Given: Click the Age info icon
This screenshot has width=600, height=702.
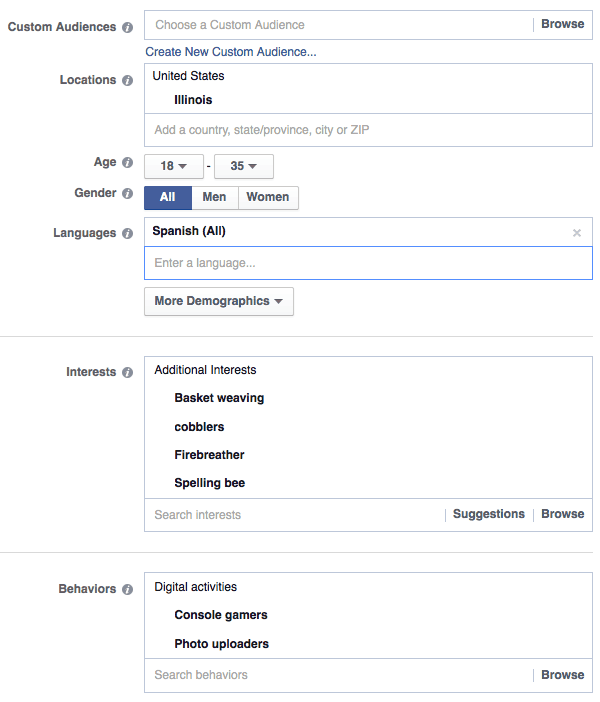Looking at the screenshot, I should 128,162.
